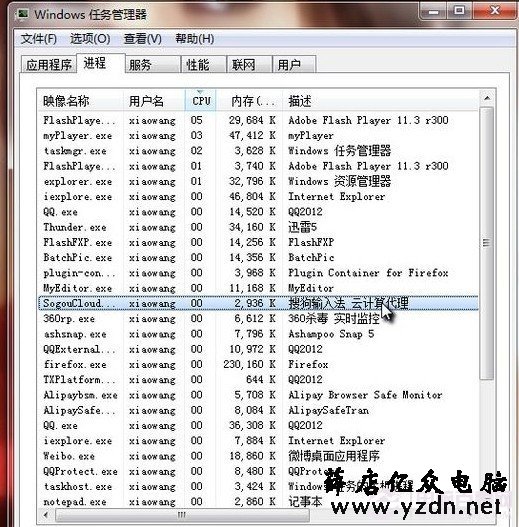Image resolution: width=519 pixels, height=527 pixels.
Task: Click Plugin Container for Firefox description
Action: coord(368,273)
